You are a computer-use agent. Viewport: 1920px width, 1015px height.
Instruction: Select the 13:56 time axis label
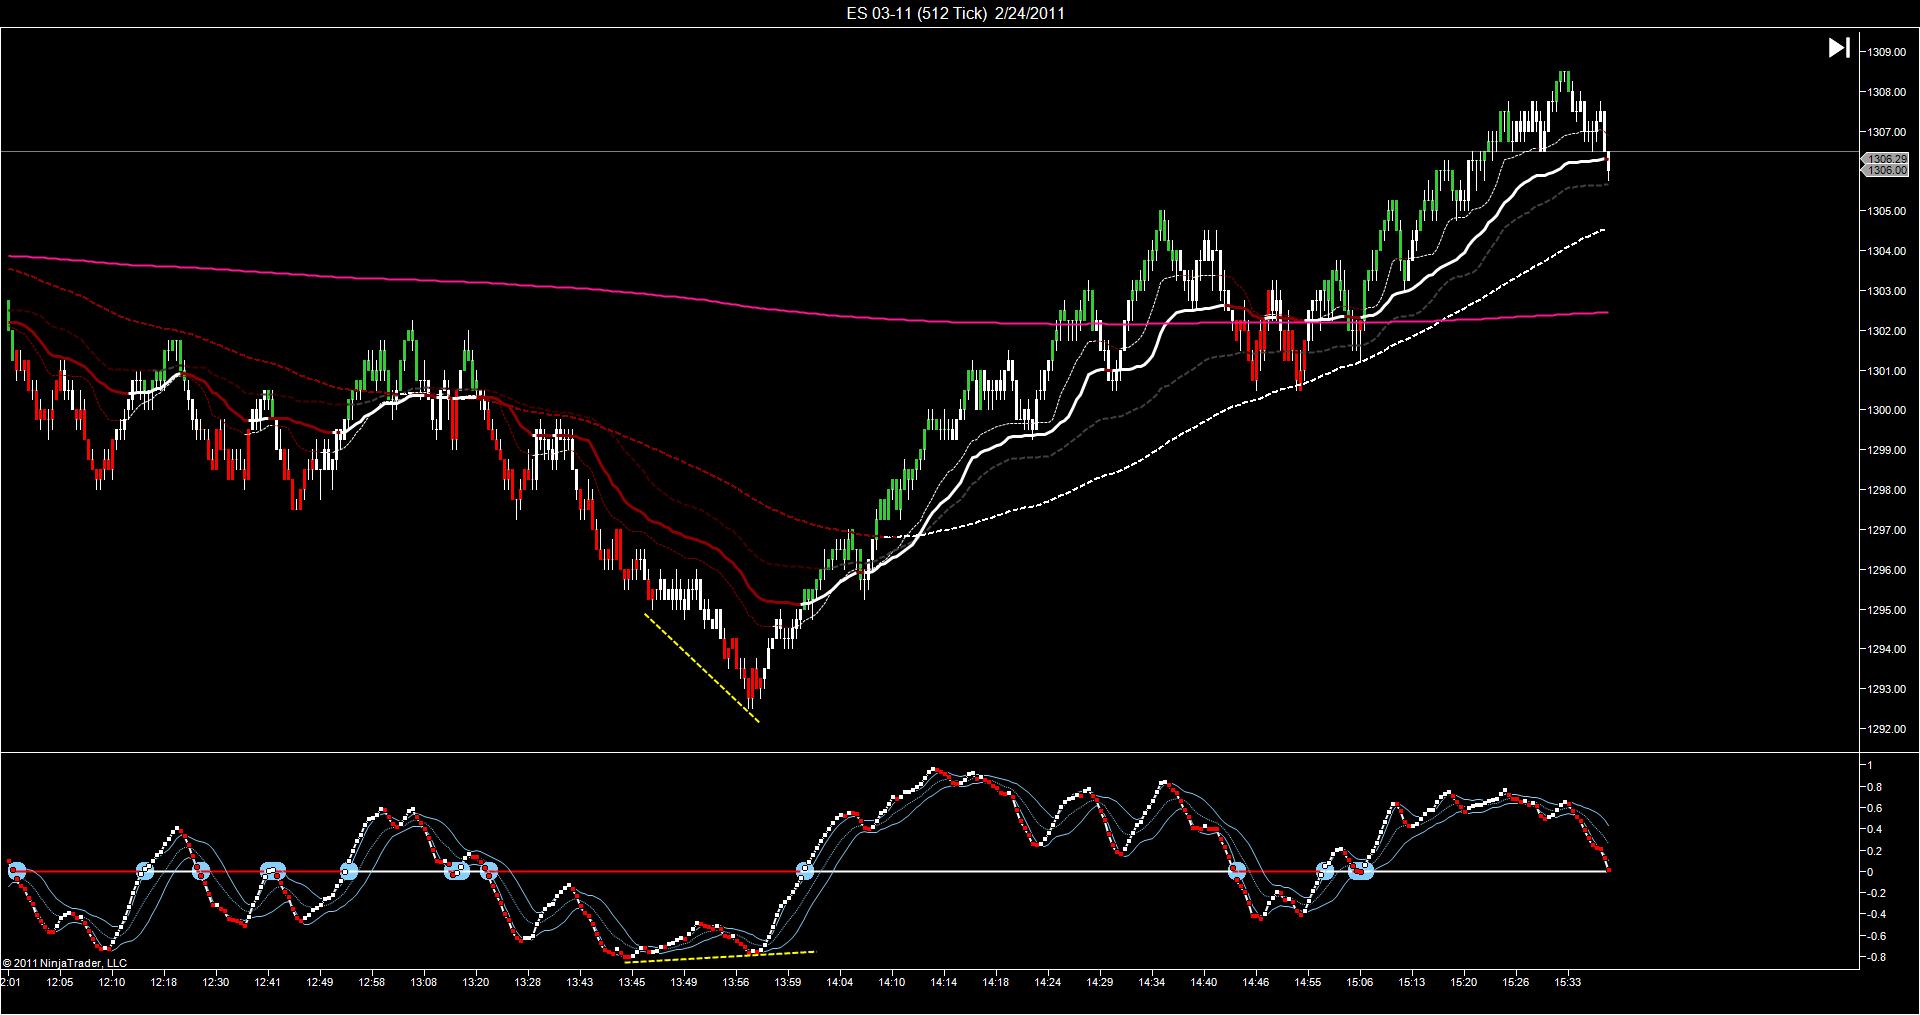736,983
